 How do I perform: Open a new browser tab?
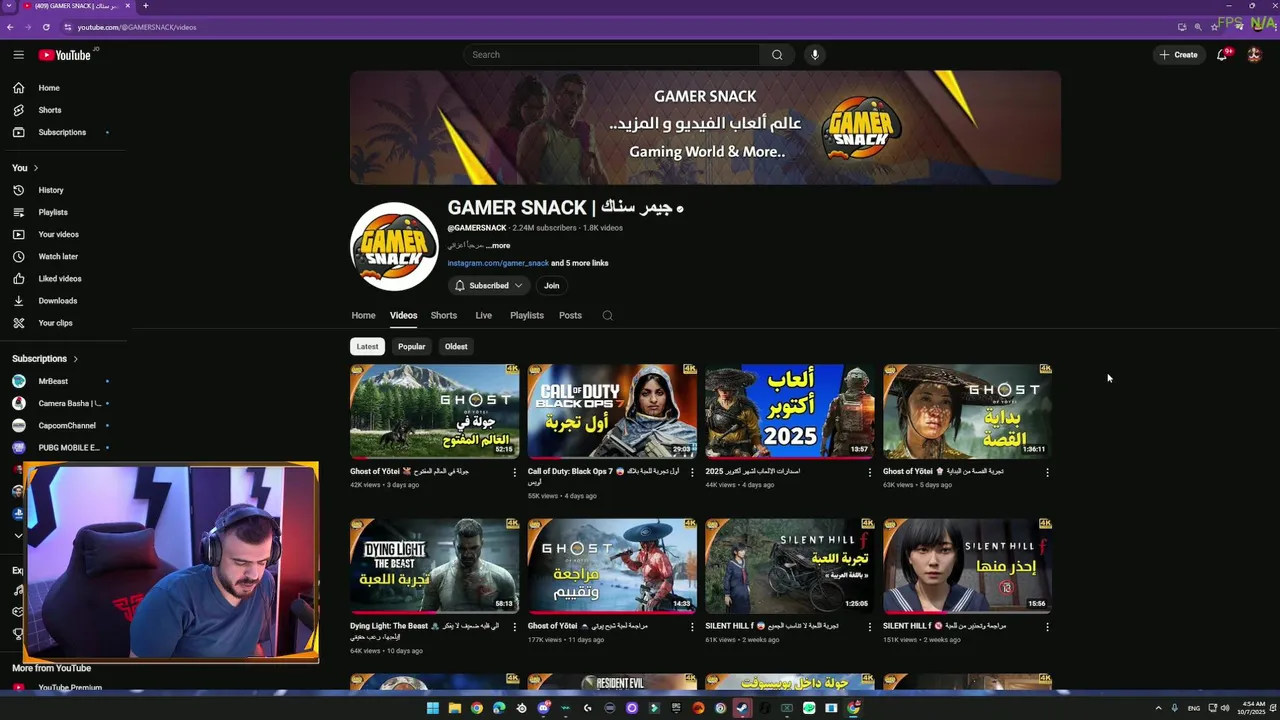tap(145, 6)
